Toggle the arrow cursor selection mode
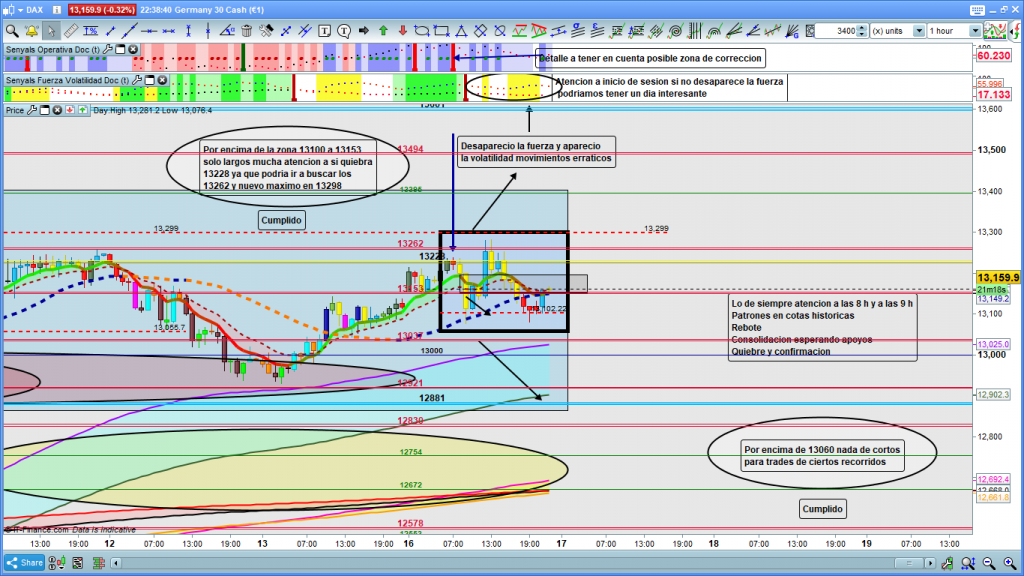1024x576 pixels. 52,30
